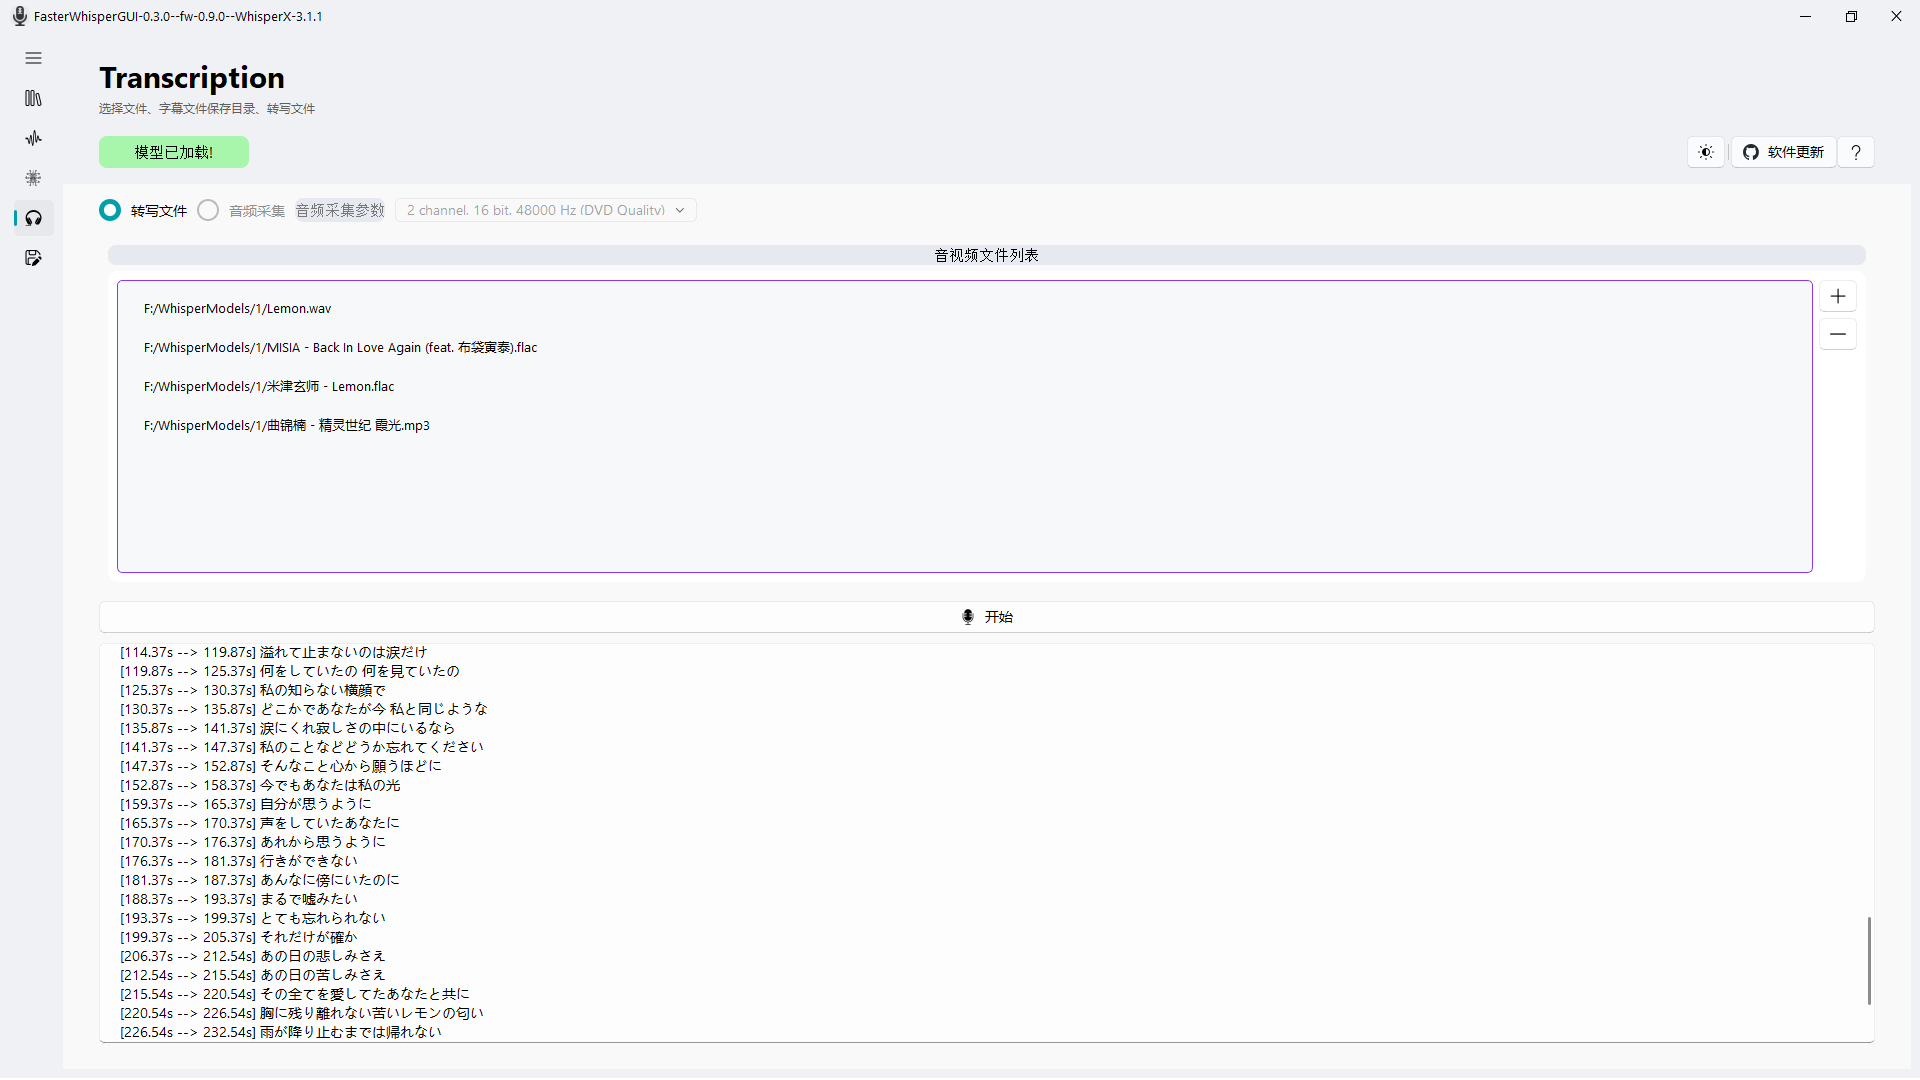Expand the audio channel quality dropdown

point(546,210)
